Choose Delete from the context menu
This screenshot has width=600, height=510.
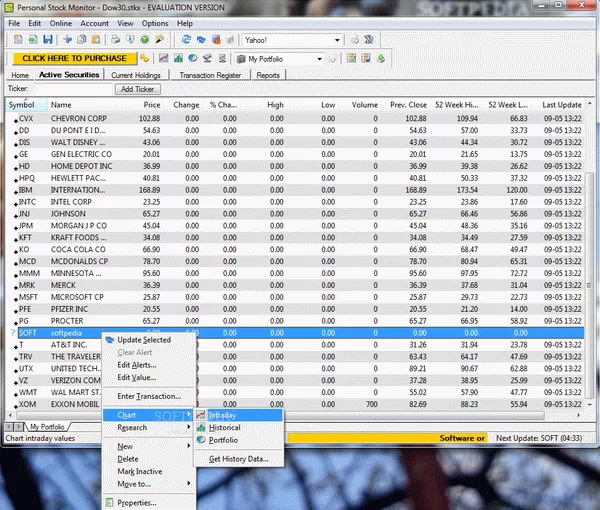point(128,459)
